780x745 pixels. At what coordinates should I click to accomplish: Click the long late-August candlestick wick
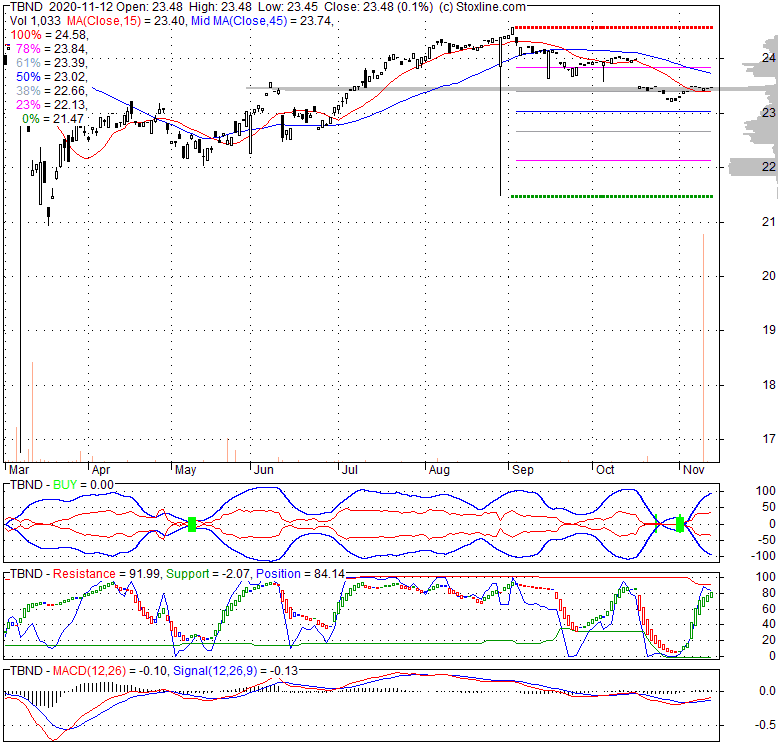(500, 131)
